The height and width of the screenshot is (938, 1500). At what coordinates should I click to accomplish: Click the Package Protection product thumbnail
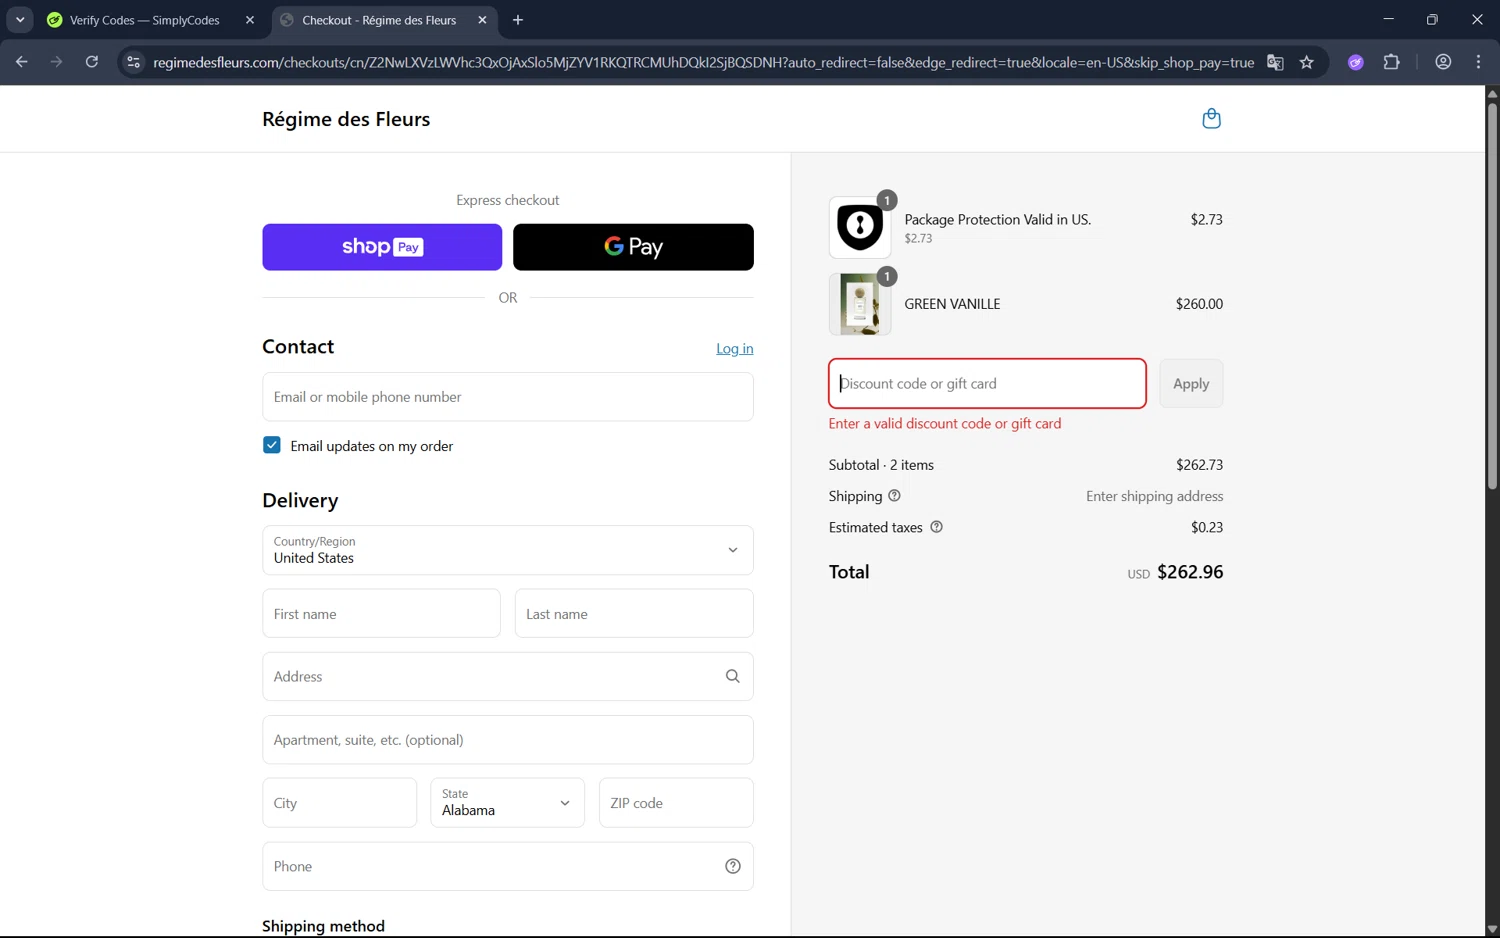click(x=860, y=227)
